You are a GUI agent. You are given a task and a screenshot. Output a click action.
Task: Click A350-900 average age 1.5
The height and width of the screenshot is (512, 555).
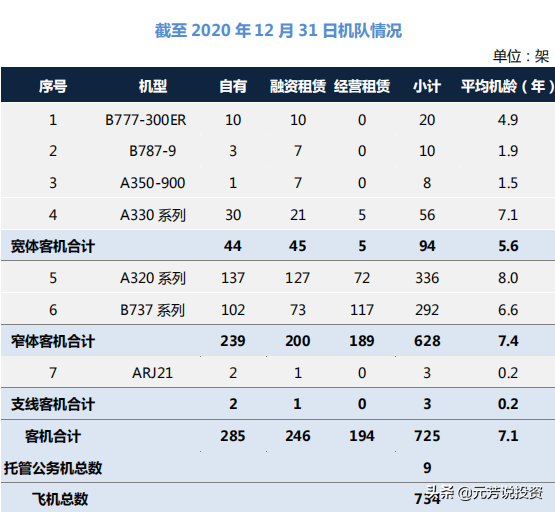[508, 183]
